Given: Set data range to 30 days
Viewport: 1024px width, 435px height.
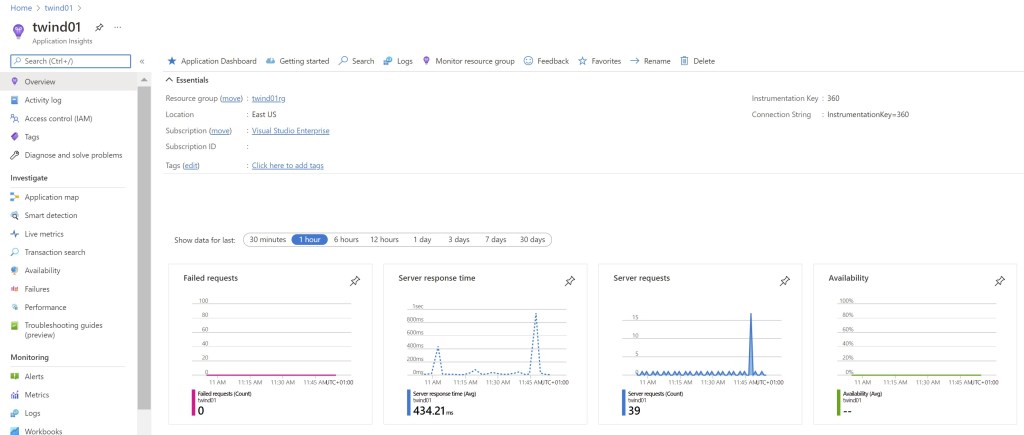Looking at the screenshot, I should [x=532, y=240].
